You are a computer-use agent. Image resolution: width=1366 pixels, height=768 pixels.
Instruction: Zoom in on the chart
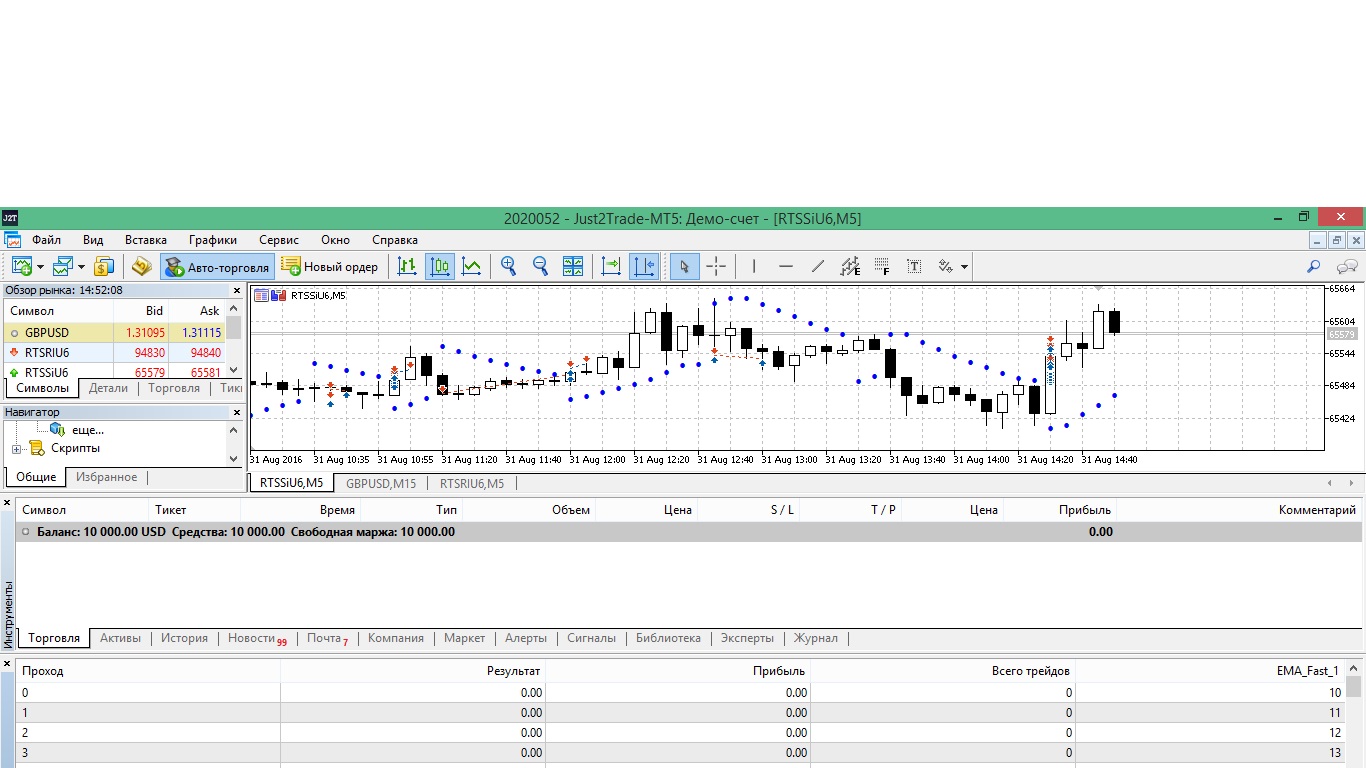click(x=509, y=267)
